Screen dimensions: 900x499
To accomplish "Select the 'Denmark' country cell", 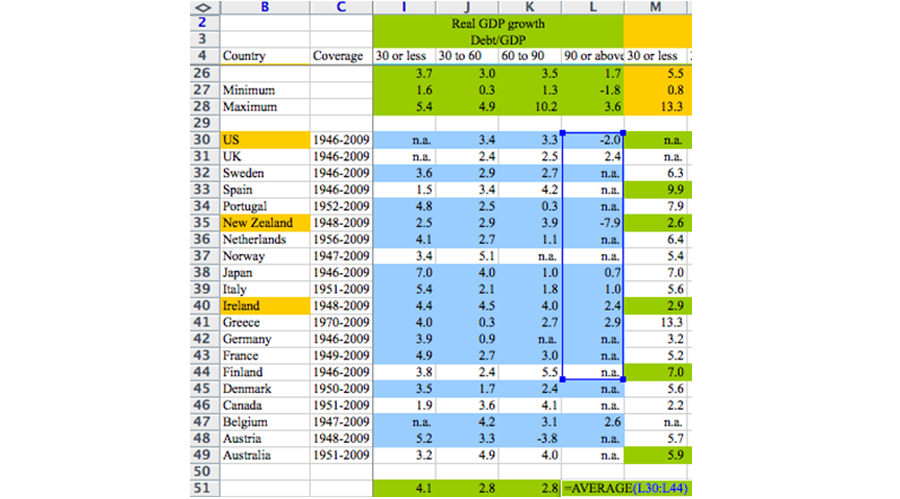I will click(x=265, y=389).
